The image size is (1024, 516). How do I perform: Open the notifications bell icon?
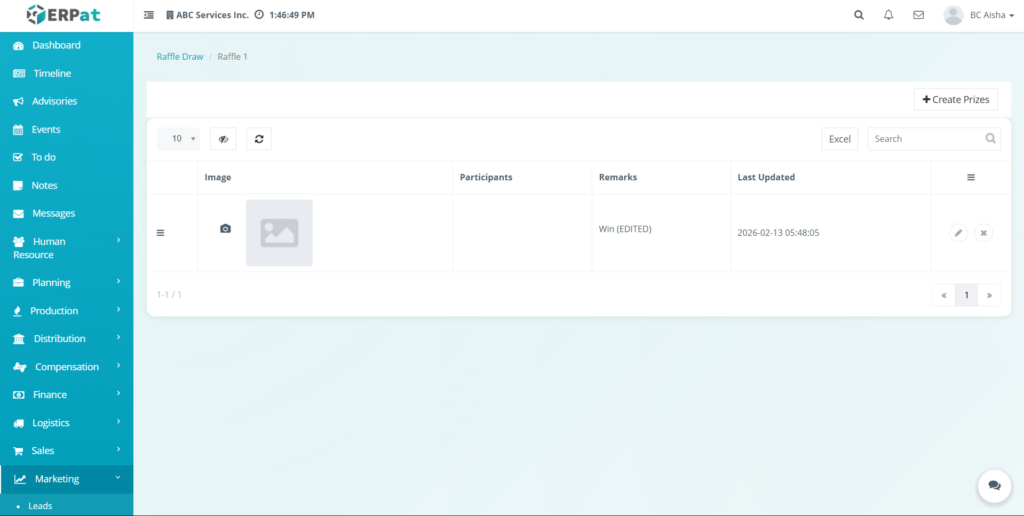coord(888,15)
